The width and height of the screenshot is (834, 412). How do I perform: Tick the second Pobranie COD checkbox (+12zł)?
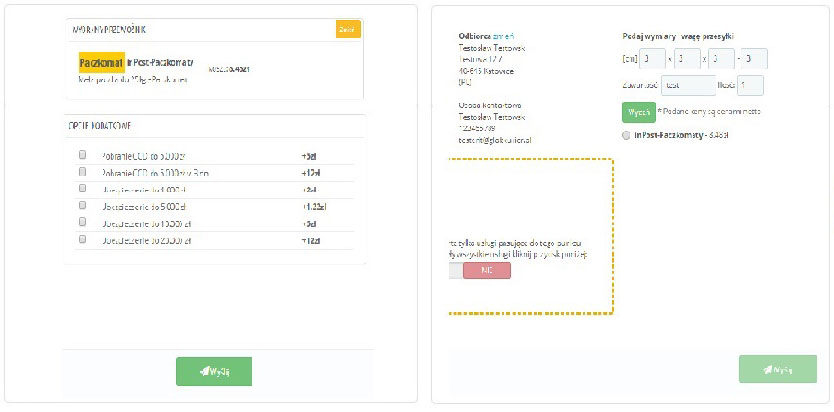pos(83,173)
